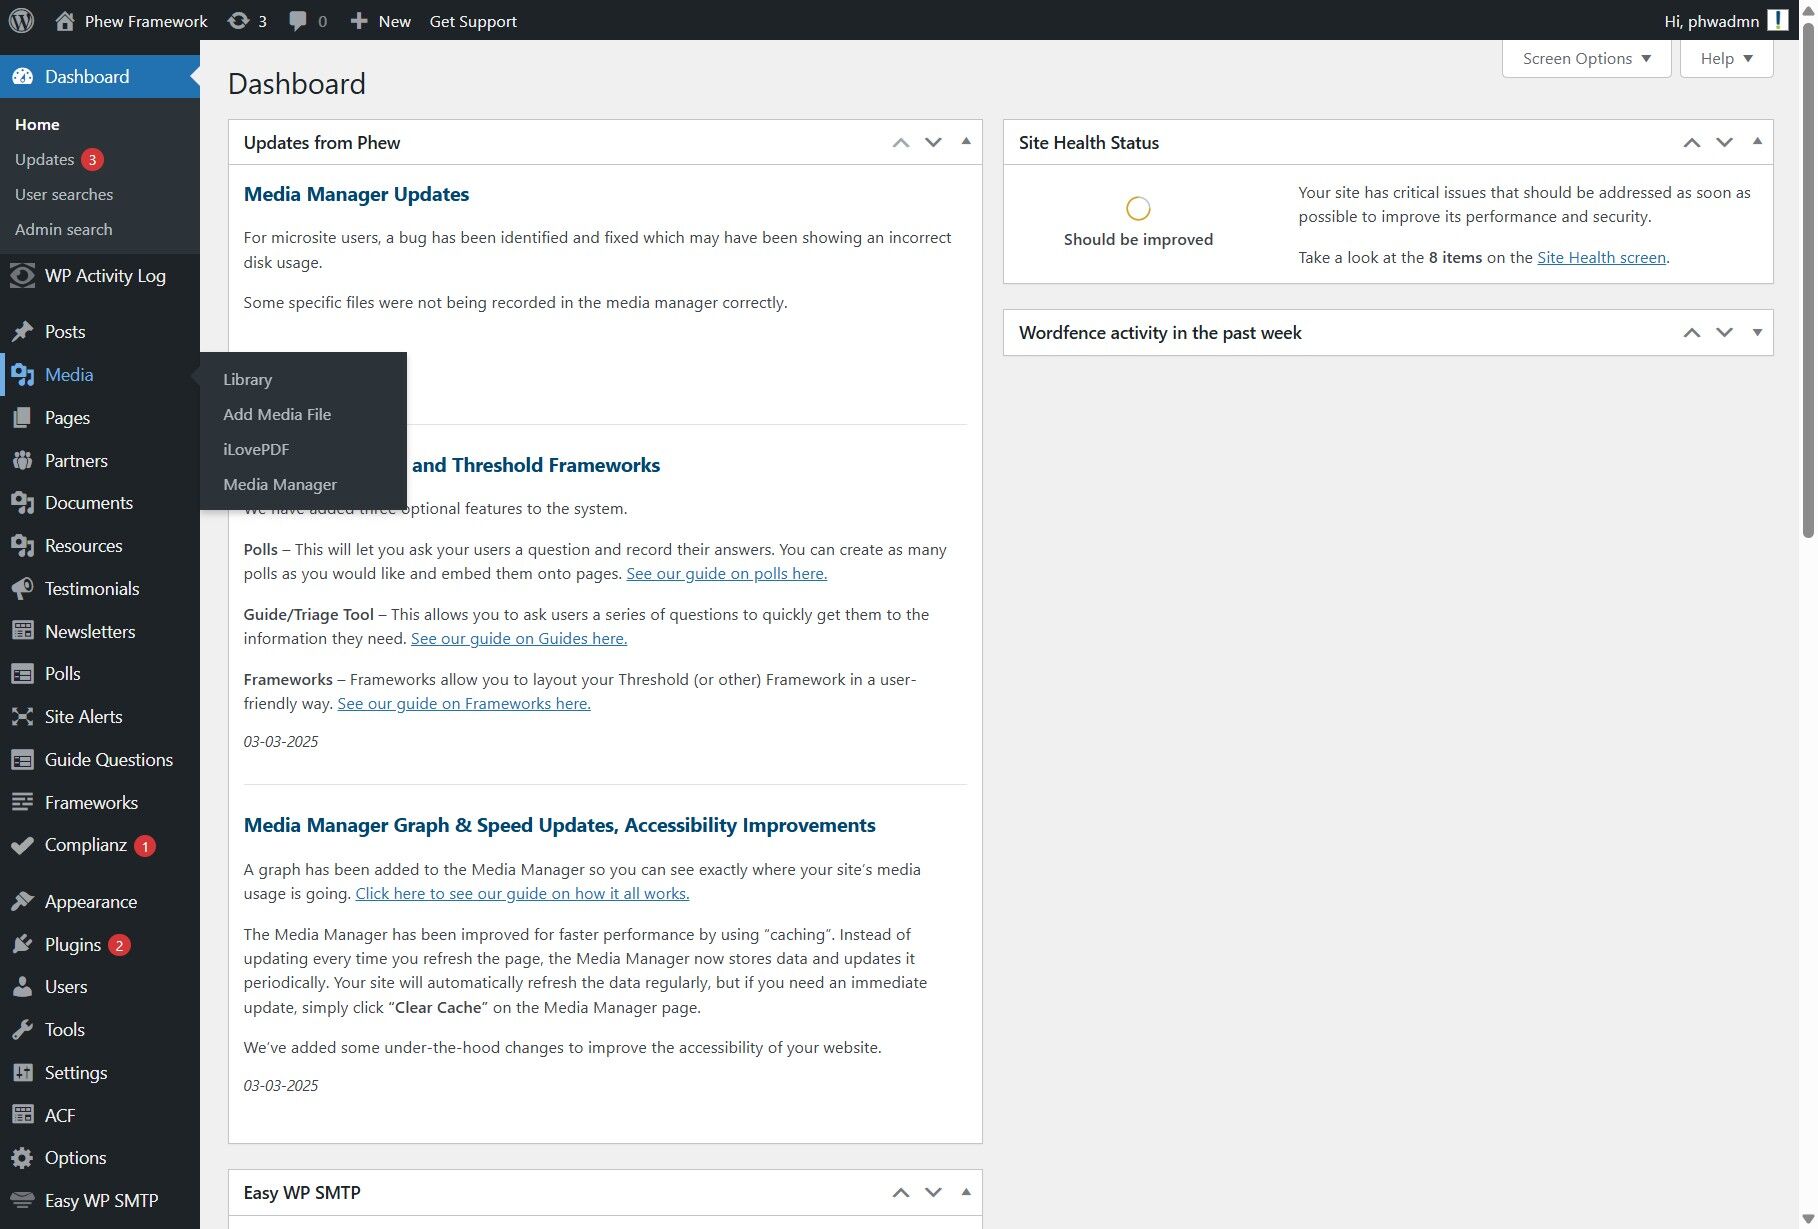Click the Settings sliders icon
Image resolution: width=1818 pixels, height=1229 pixels.
[x=22, y=1073]
